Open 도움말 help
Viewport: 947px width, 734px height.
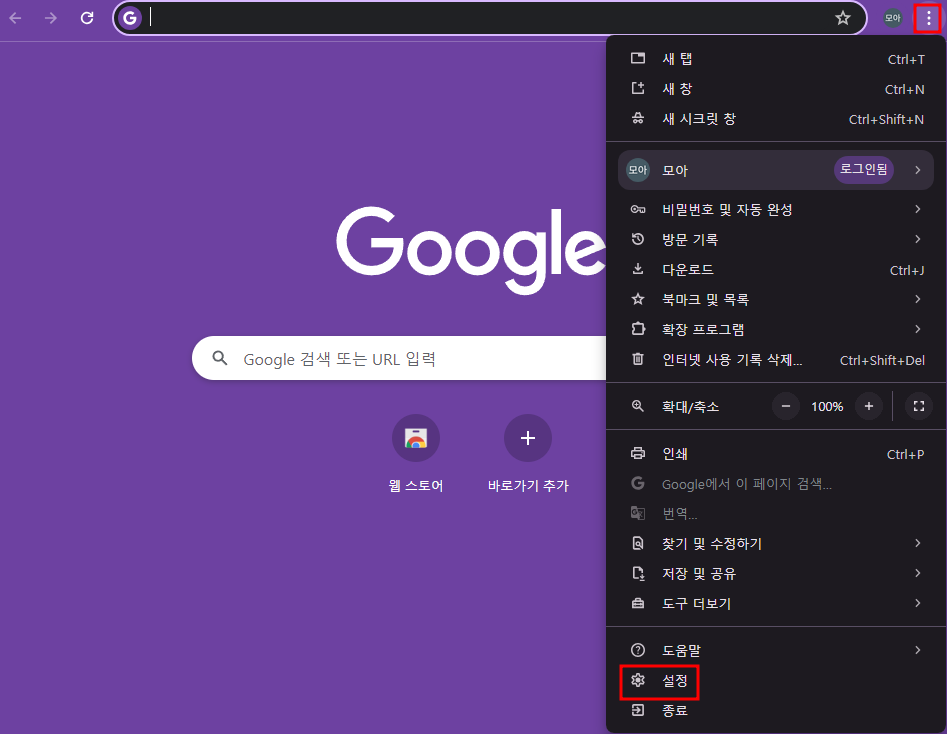pos(776,651)
